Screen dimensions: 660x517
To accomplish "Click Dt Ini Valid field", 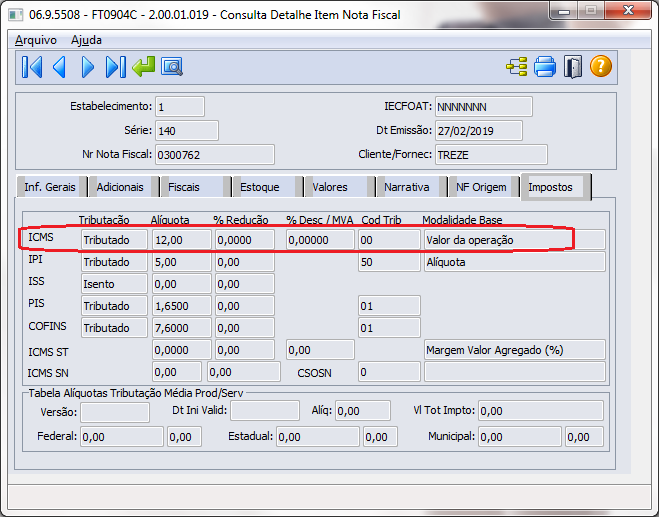I will pos(265,410).
